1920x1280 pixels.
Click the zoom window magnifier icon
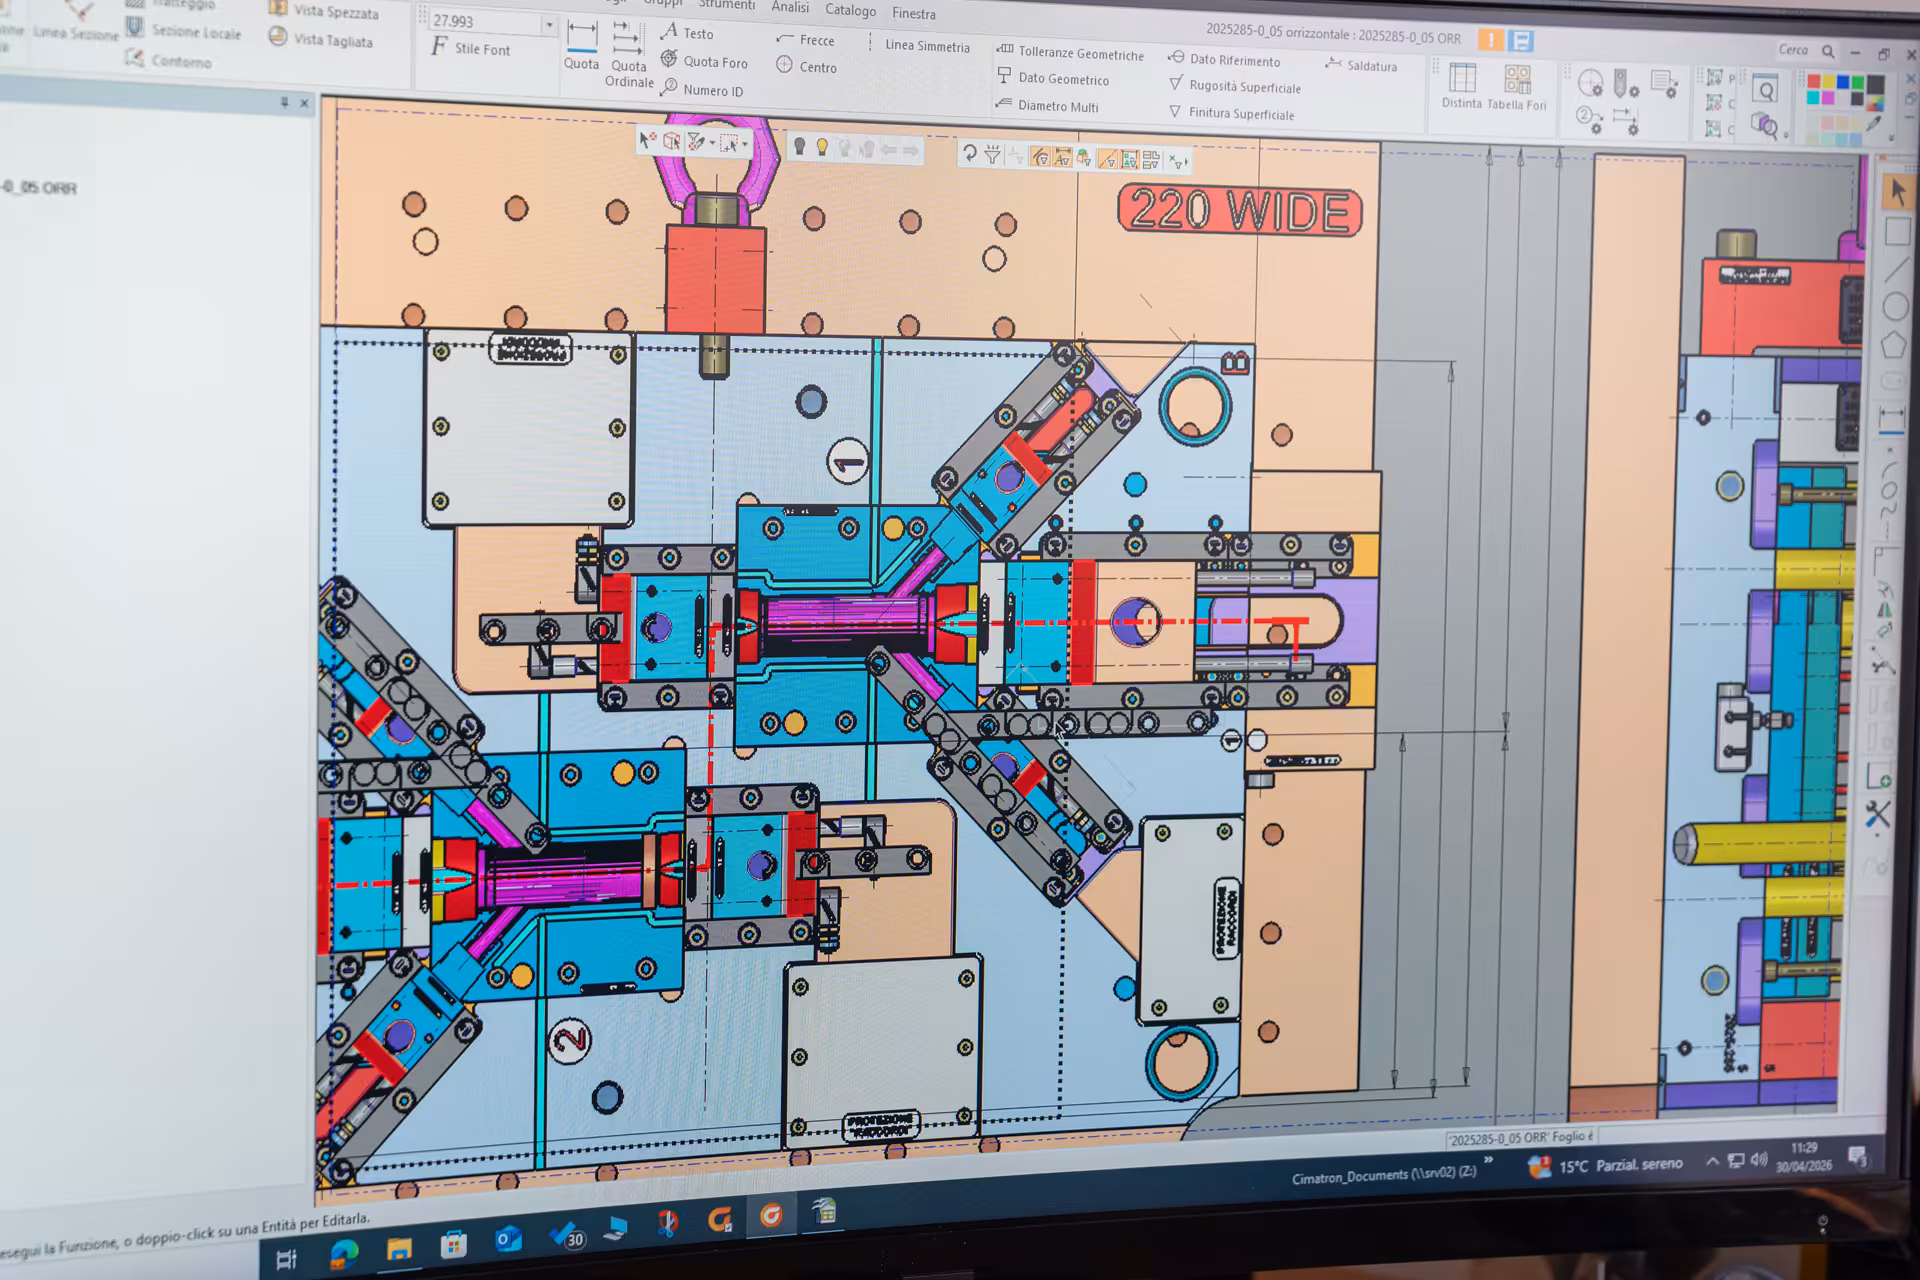coord(1766,90)
